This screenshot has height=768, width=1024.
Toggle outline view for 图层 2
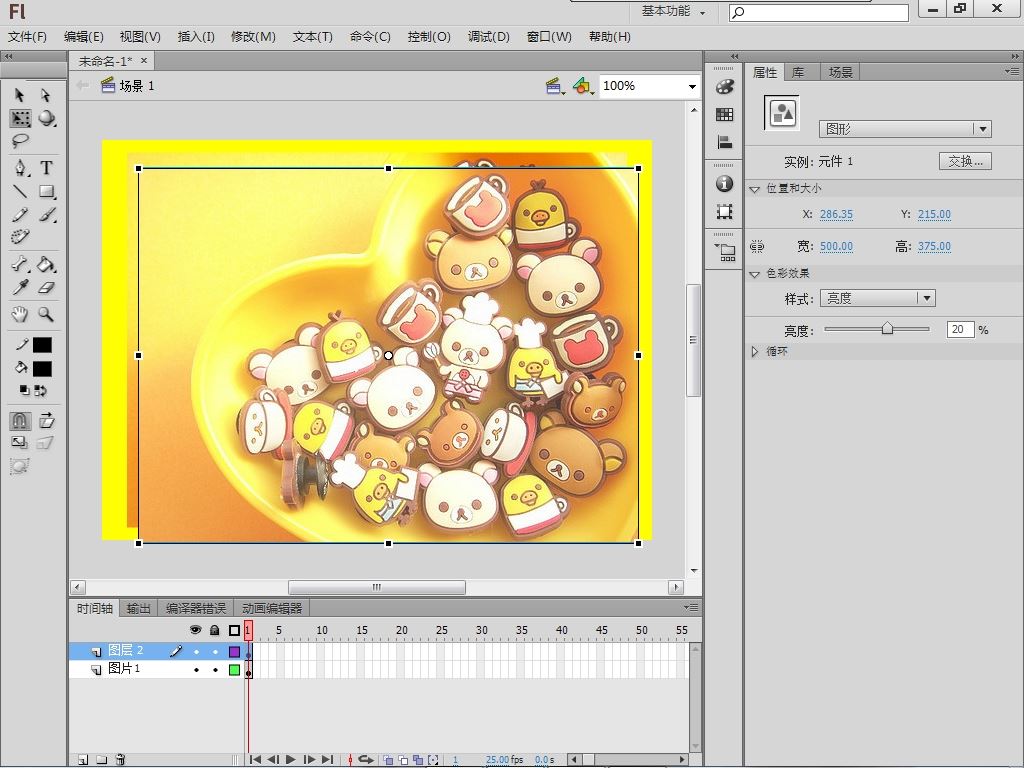(234, 652)
